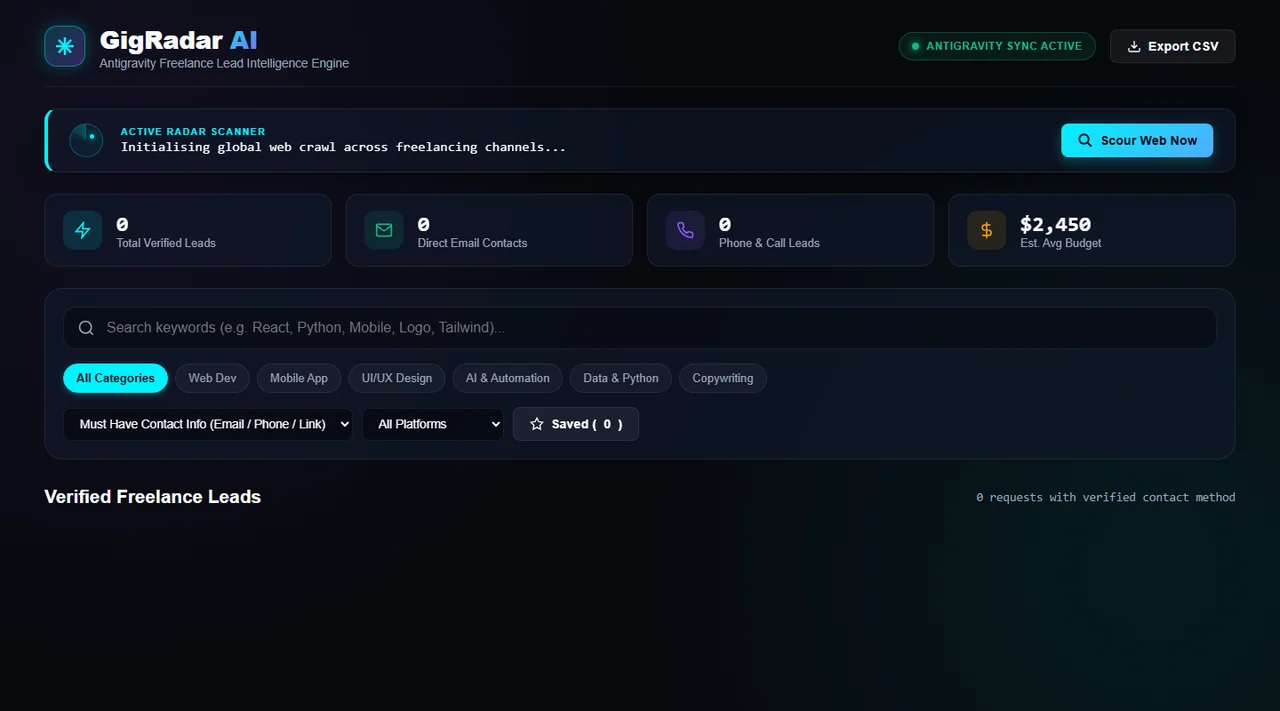The height and width of the screenshot is (711, 1280).
Task: Pick the Copywriting category chip
Action: (x=723, y=378)
